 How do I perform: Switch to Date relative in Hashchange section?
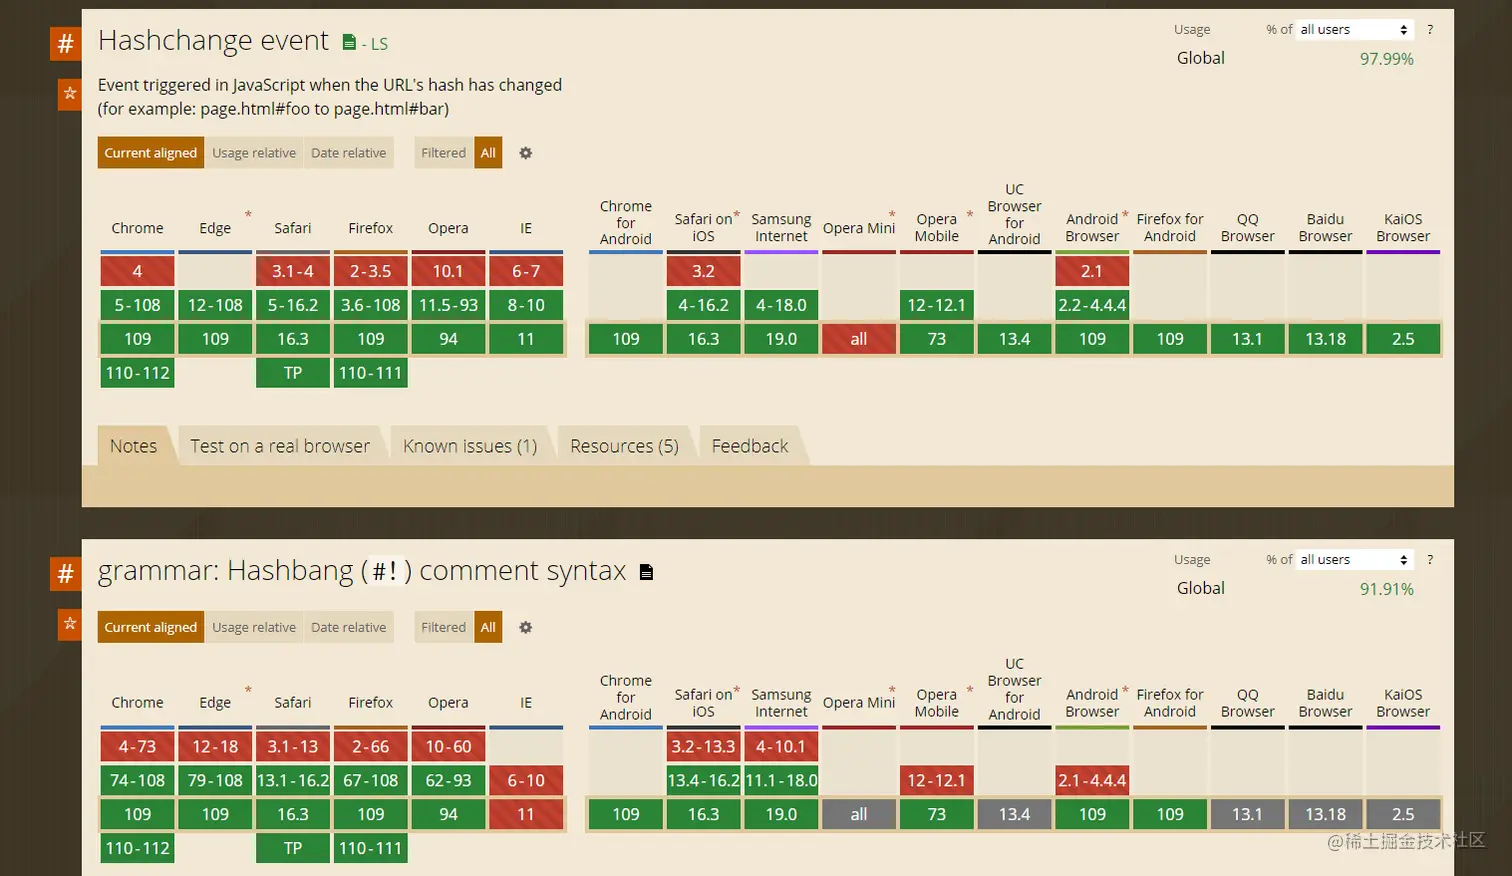coord(348,153)
